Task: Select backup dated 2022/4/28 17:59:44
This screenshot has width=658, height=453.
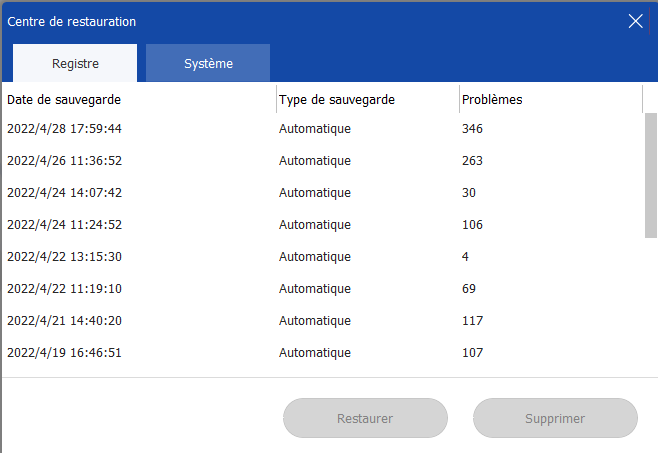Action: (323, 128)
